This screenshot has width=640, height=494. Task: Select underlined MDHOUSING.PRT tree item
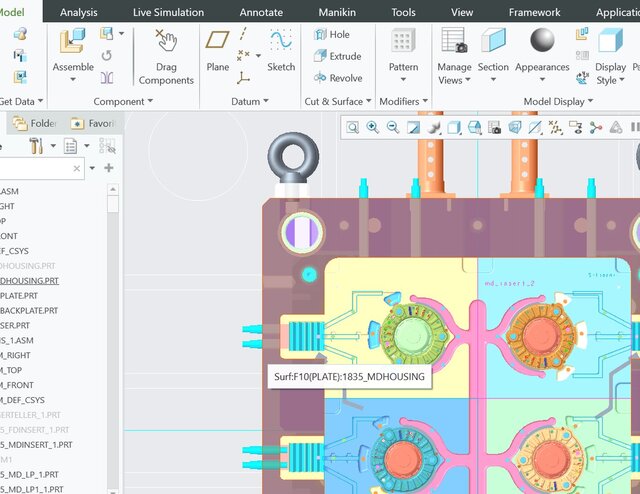click(29, 281)
